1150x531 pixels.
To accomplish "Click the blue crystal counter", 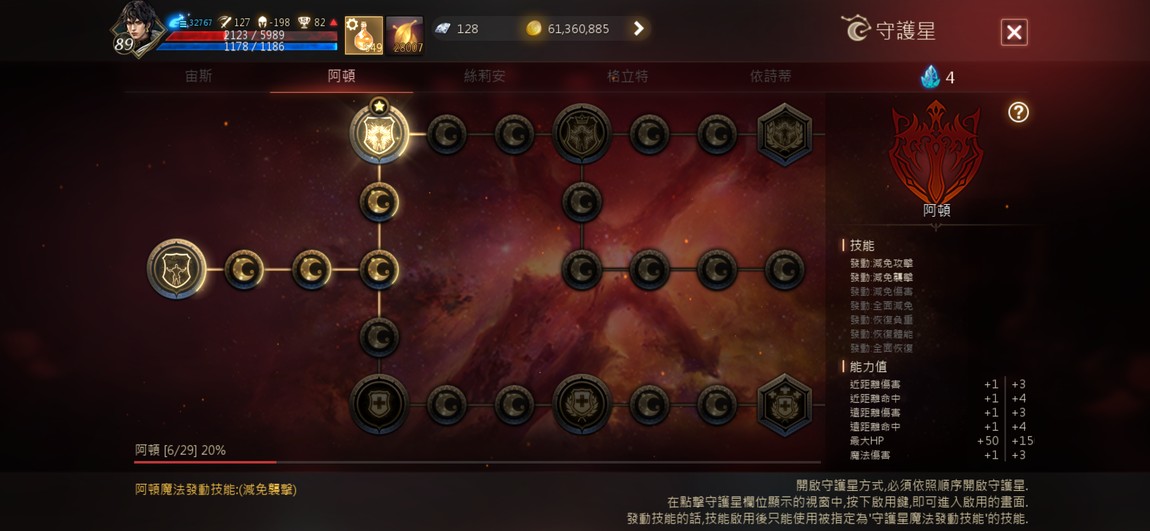I will (x=938, y=77).
